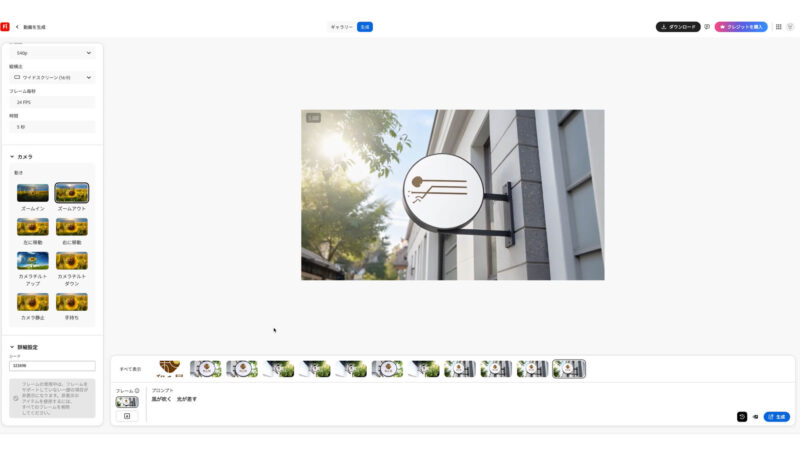
Task: Click the generated sign video preview
Action: [x=453, y=195]
